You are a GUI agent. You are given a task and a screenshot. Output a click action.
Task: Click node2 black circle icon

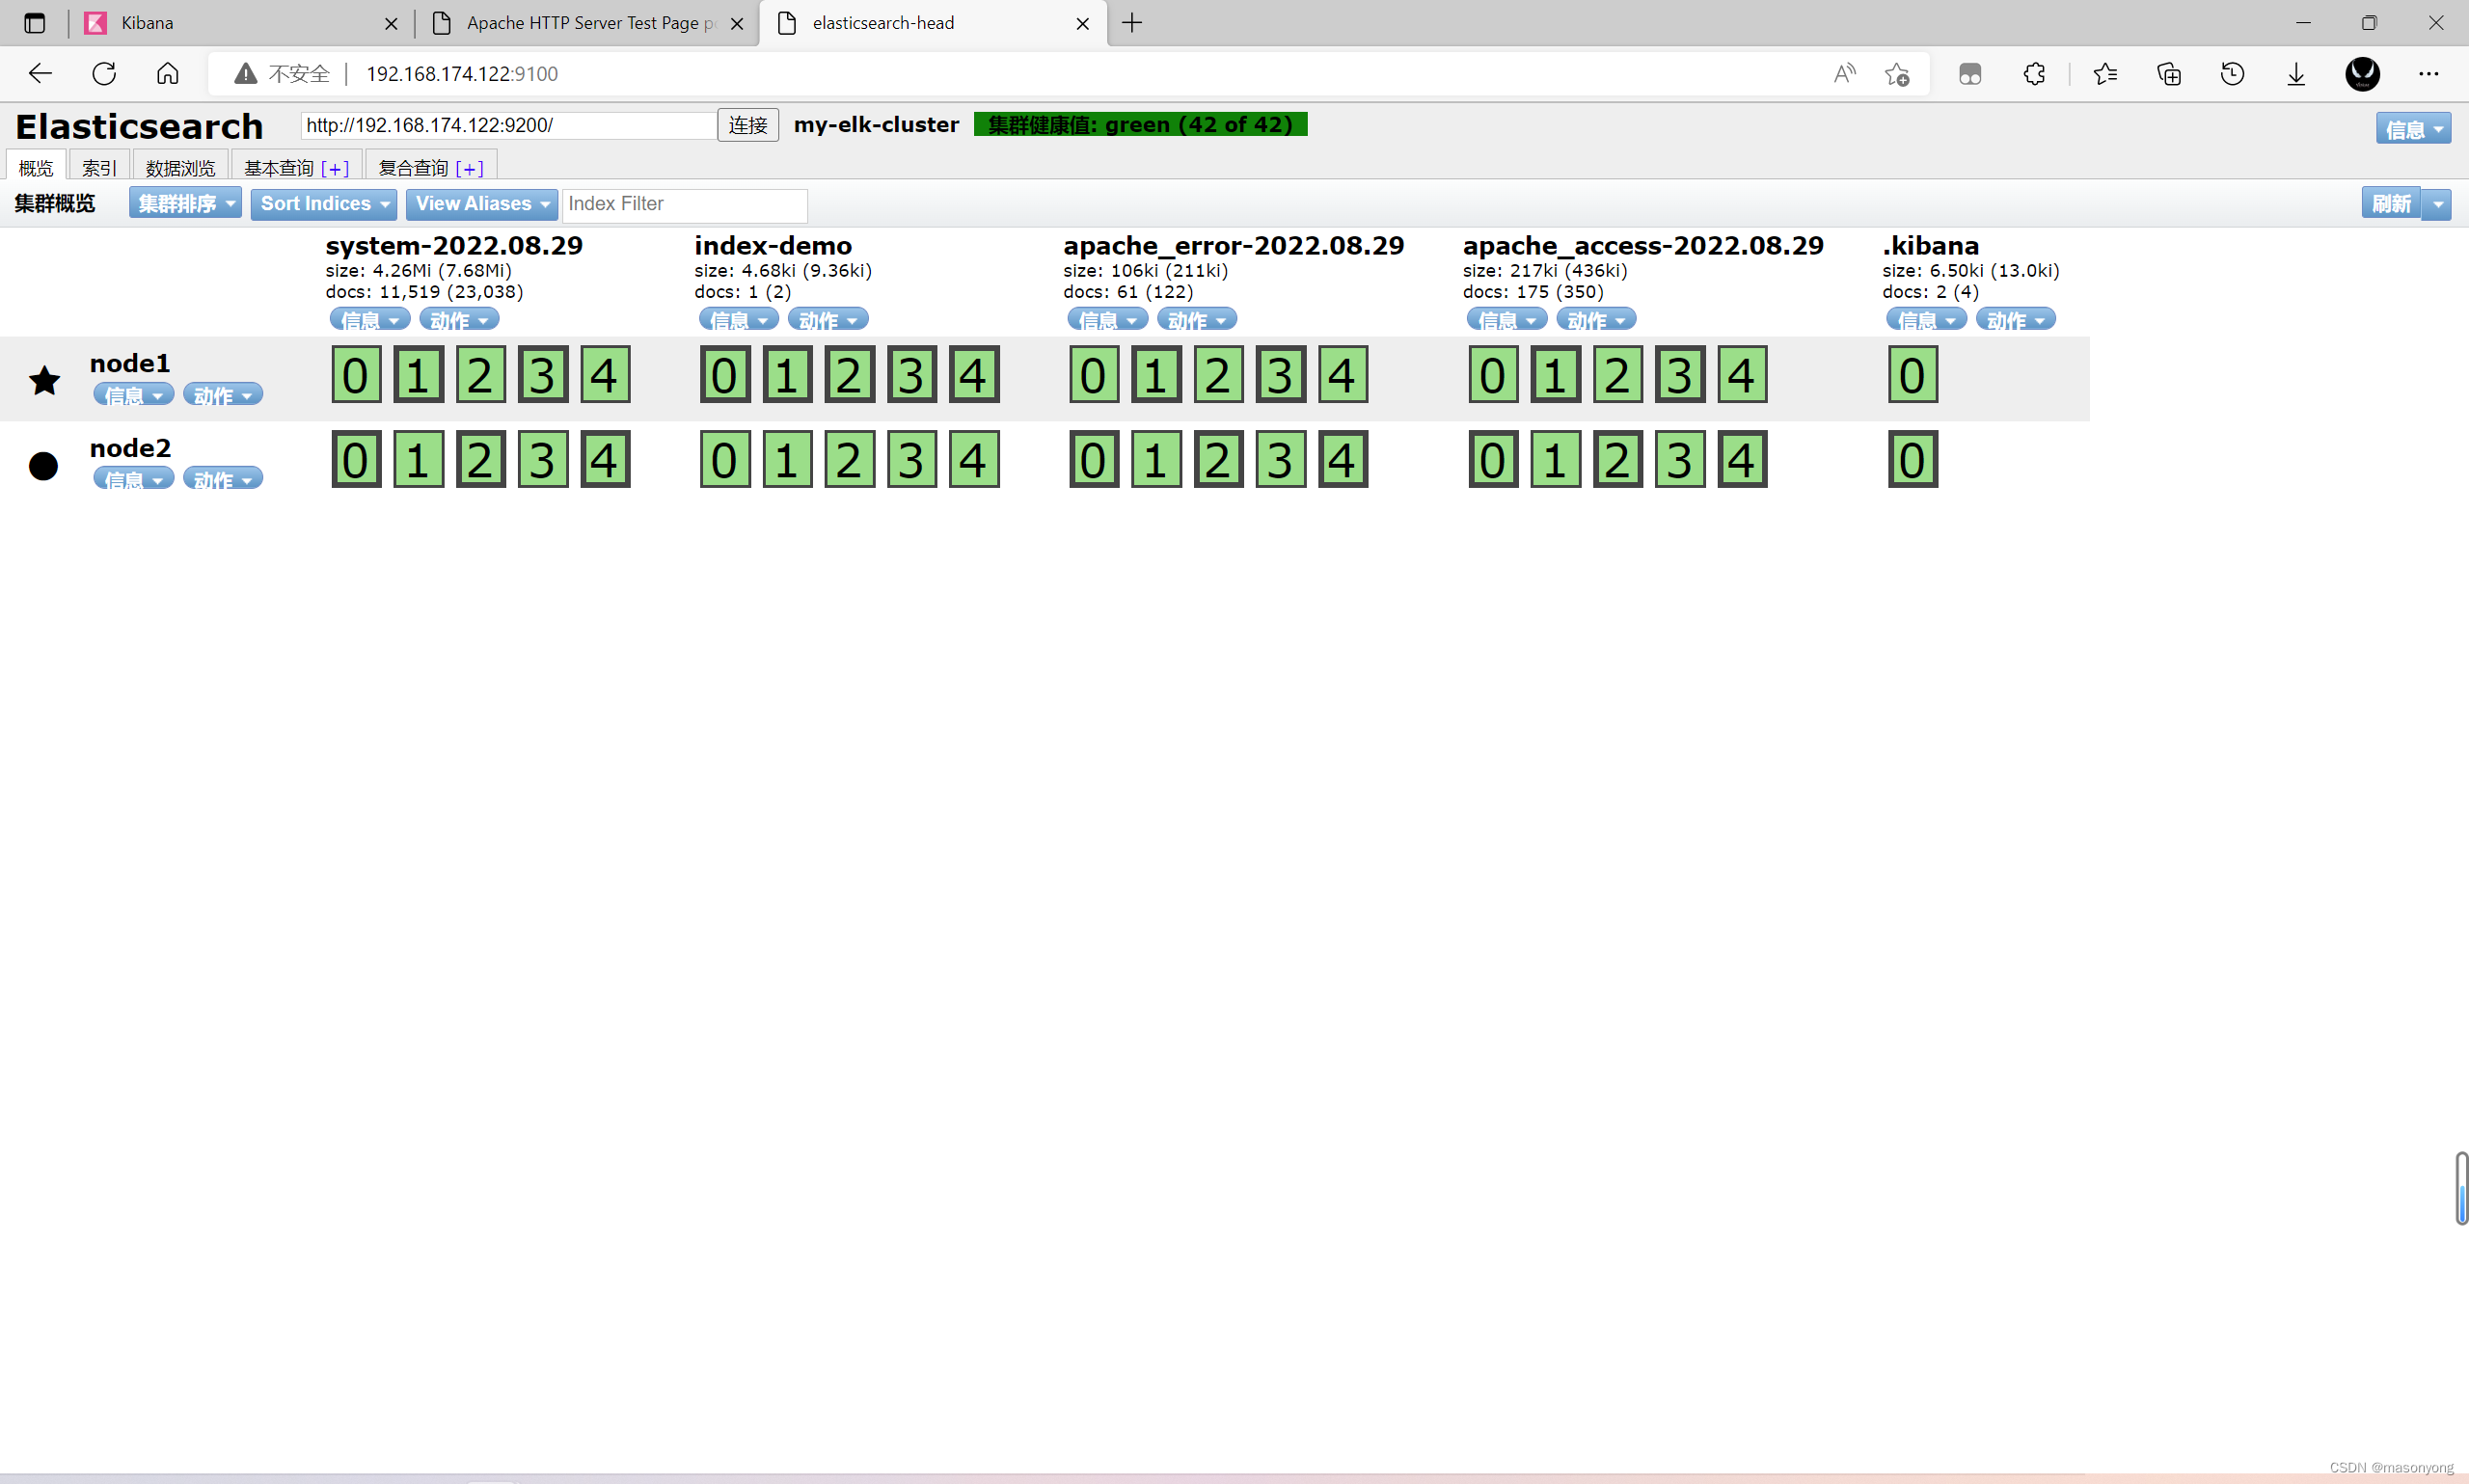[44, 466]
